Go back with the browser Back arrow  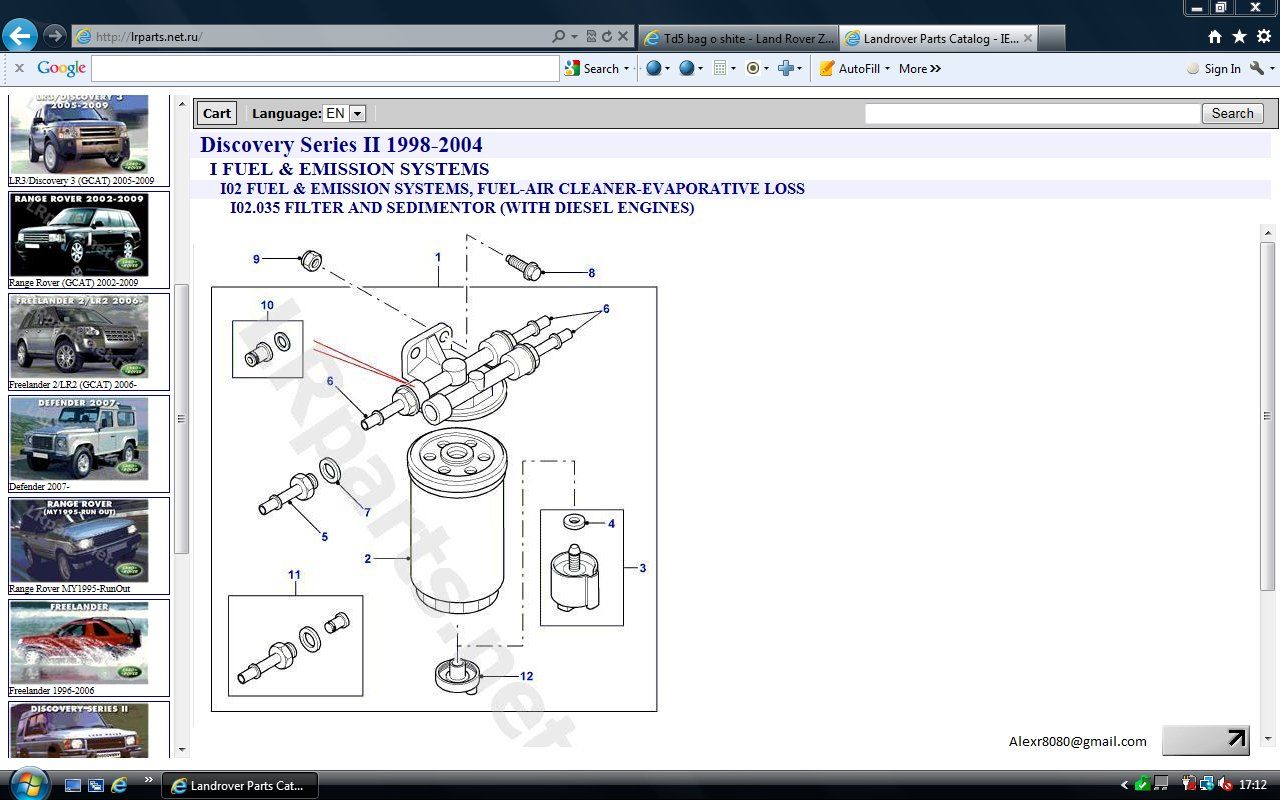[20, 36]
